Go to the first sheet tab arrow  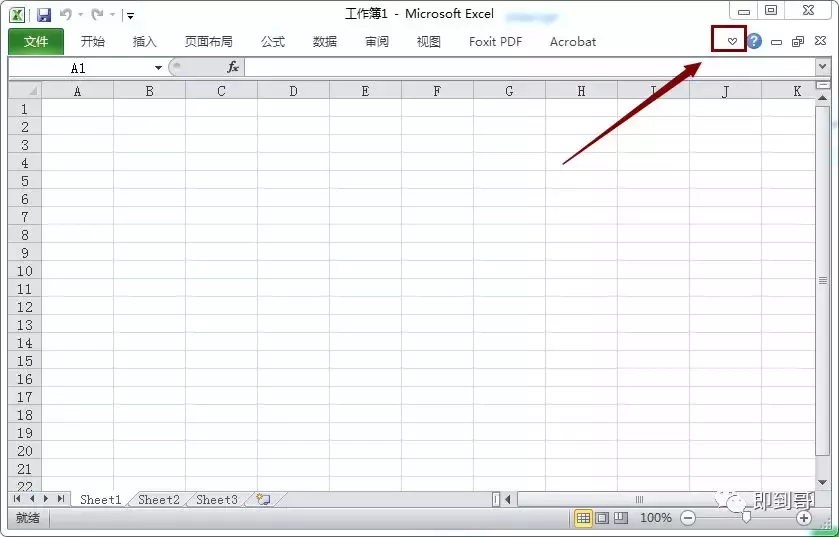[17, 498]
